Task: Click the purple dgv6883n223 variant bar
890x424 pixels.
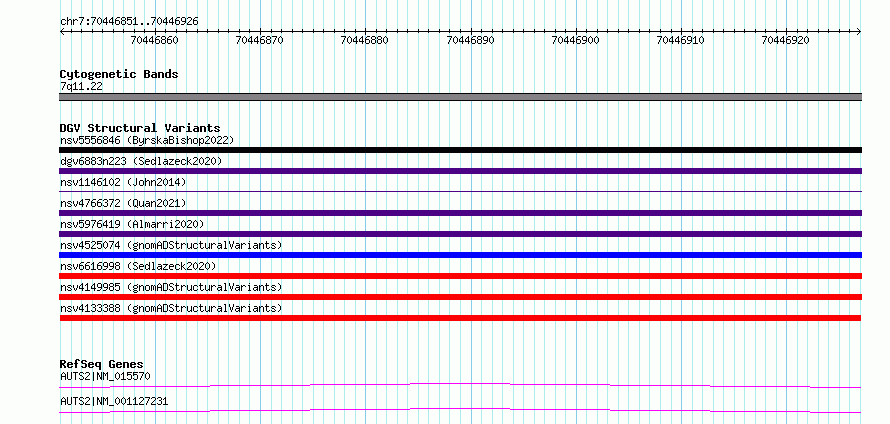Action: [460, 171]
